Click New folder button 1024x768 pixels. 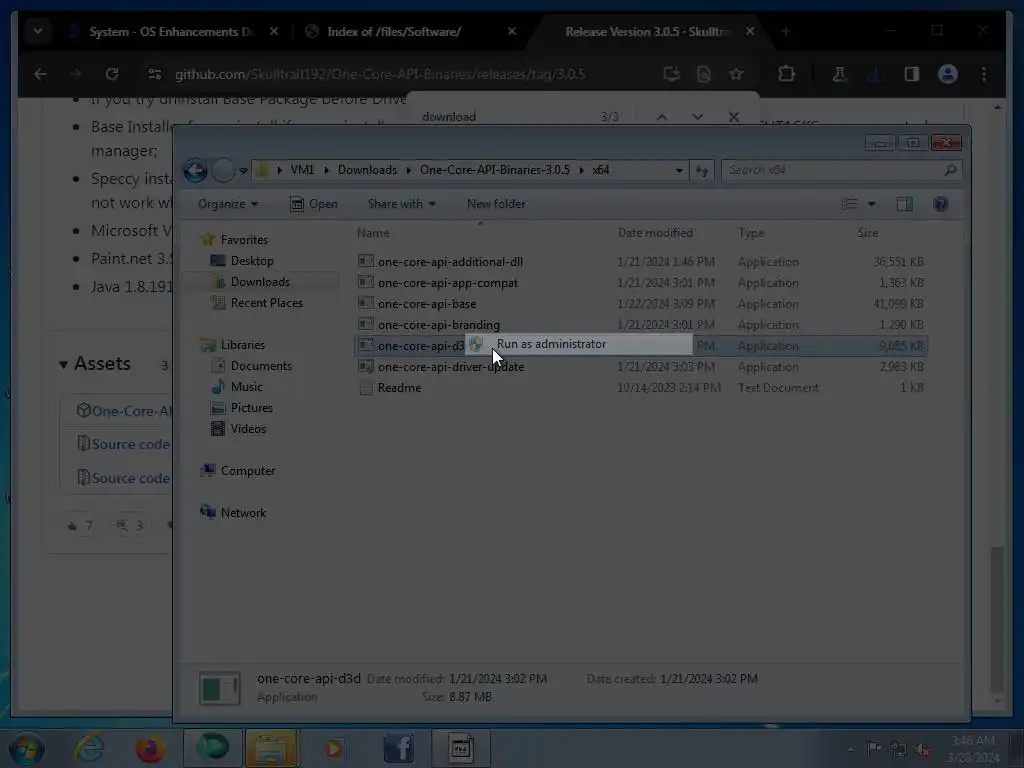click(496, 204)
